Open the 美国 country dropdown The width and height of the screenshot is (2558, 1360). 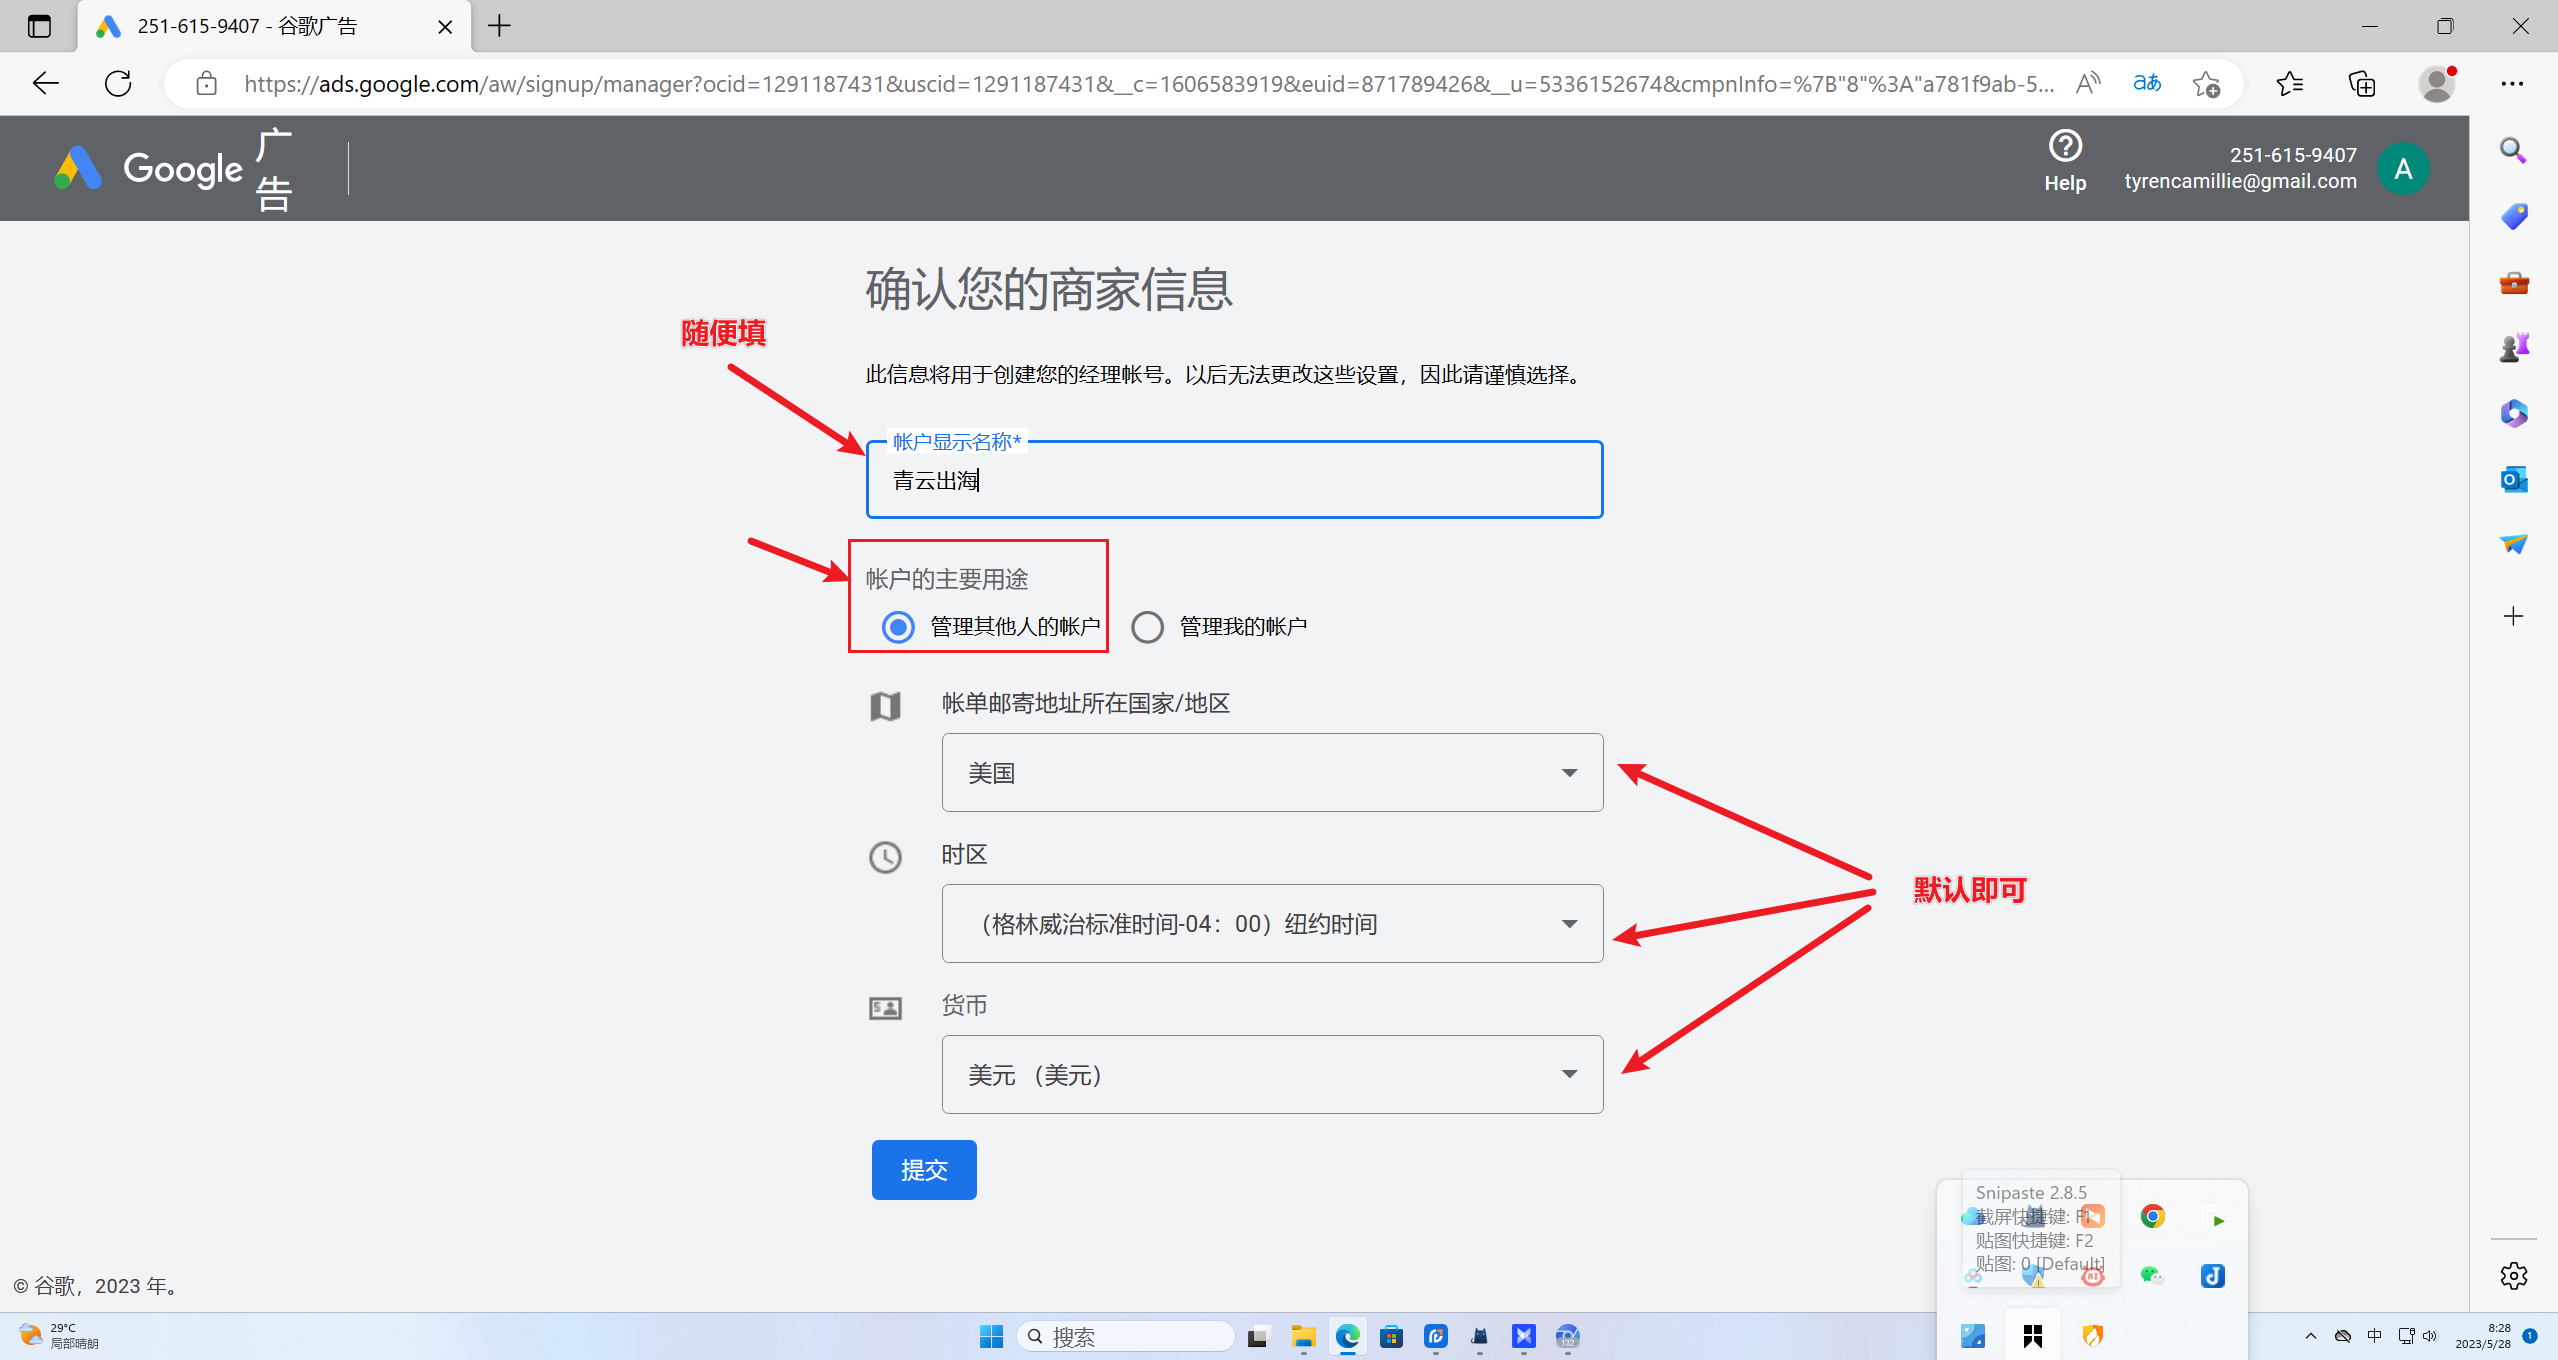click(x=1271, y=773)
